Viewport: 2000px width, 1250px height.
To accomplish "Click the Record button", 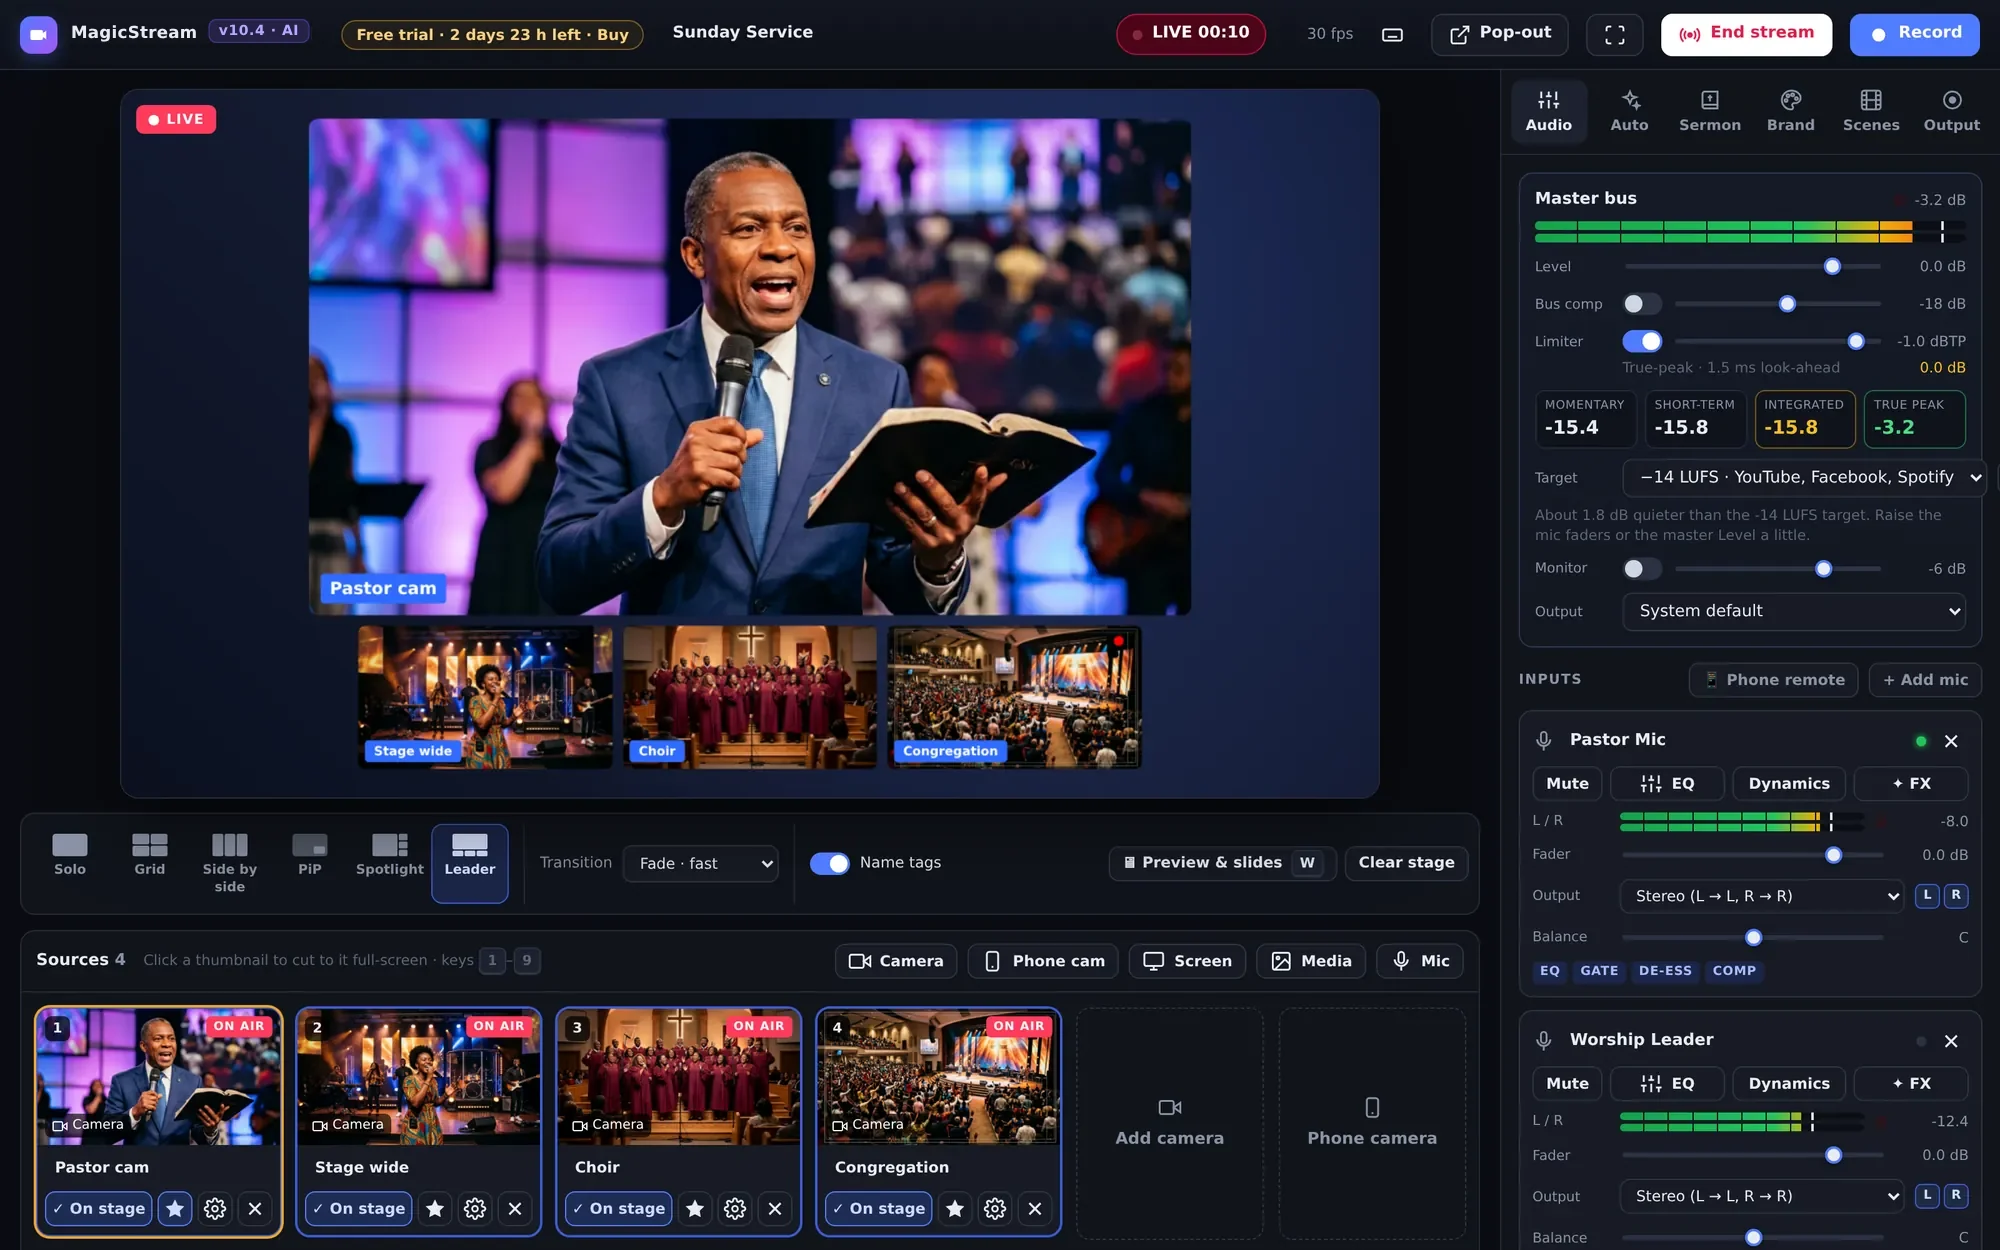I will [x=1914, y=35].
